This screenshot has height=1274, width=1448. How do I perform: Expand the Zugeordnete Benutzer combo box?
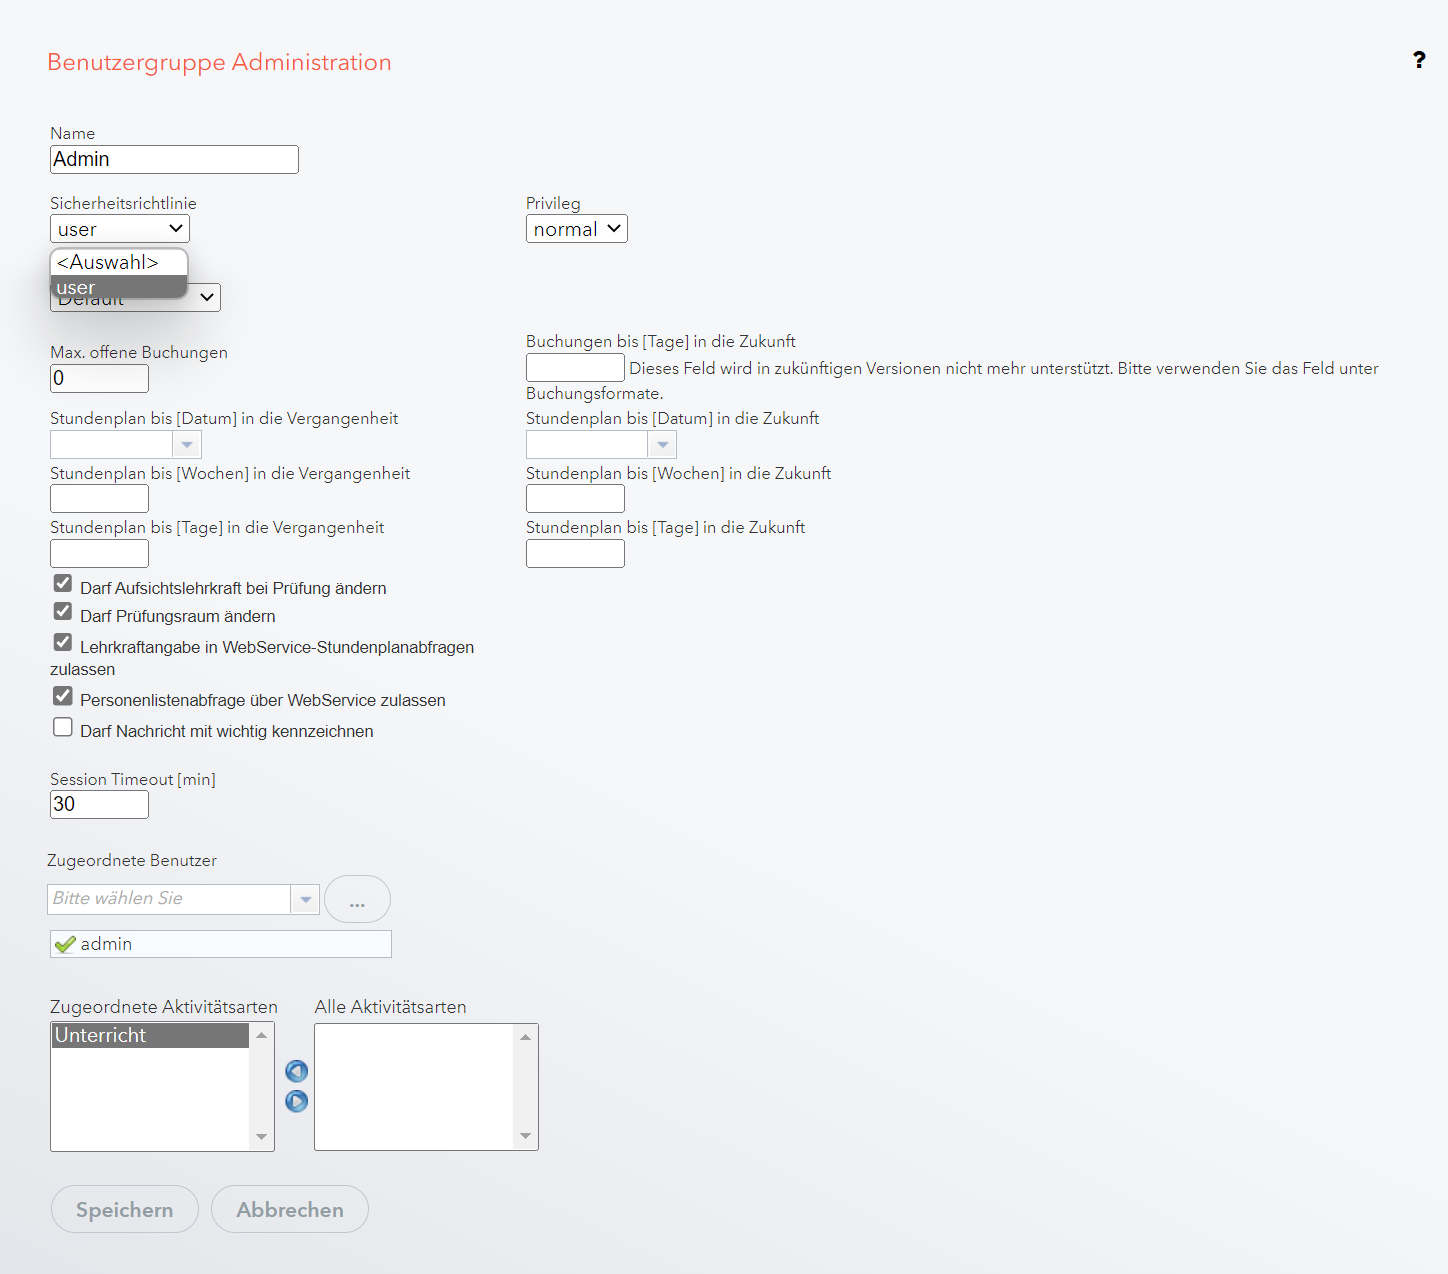[x=305, y=899]
